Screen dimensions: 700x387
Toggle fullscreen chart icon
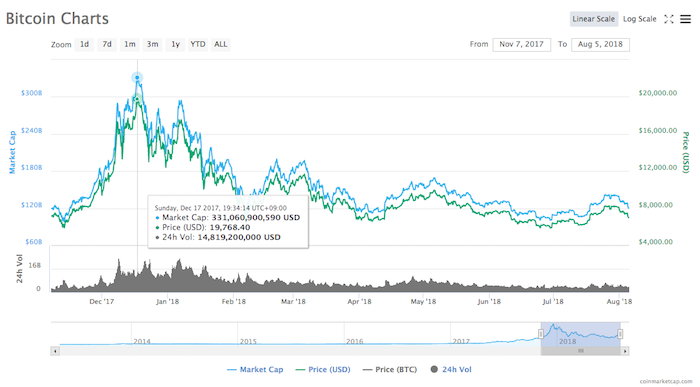pyautogui.click(x=668, y=19)
